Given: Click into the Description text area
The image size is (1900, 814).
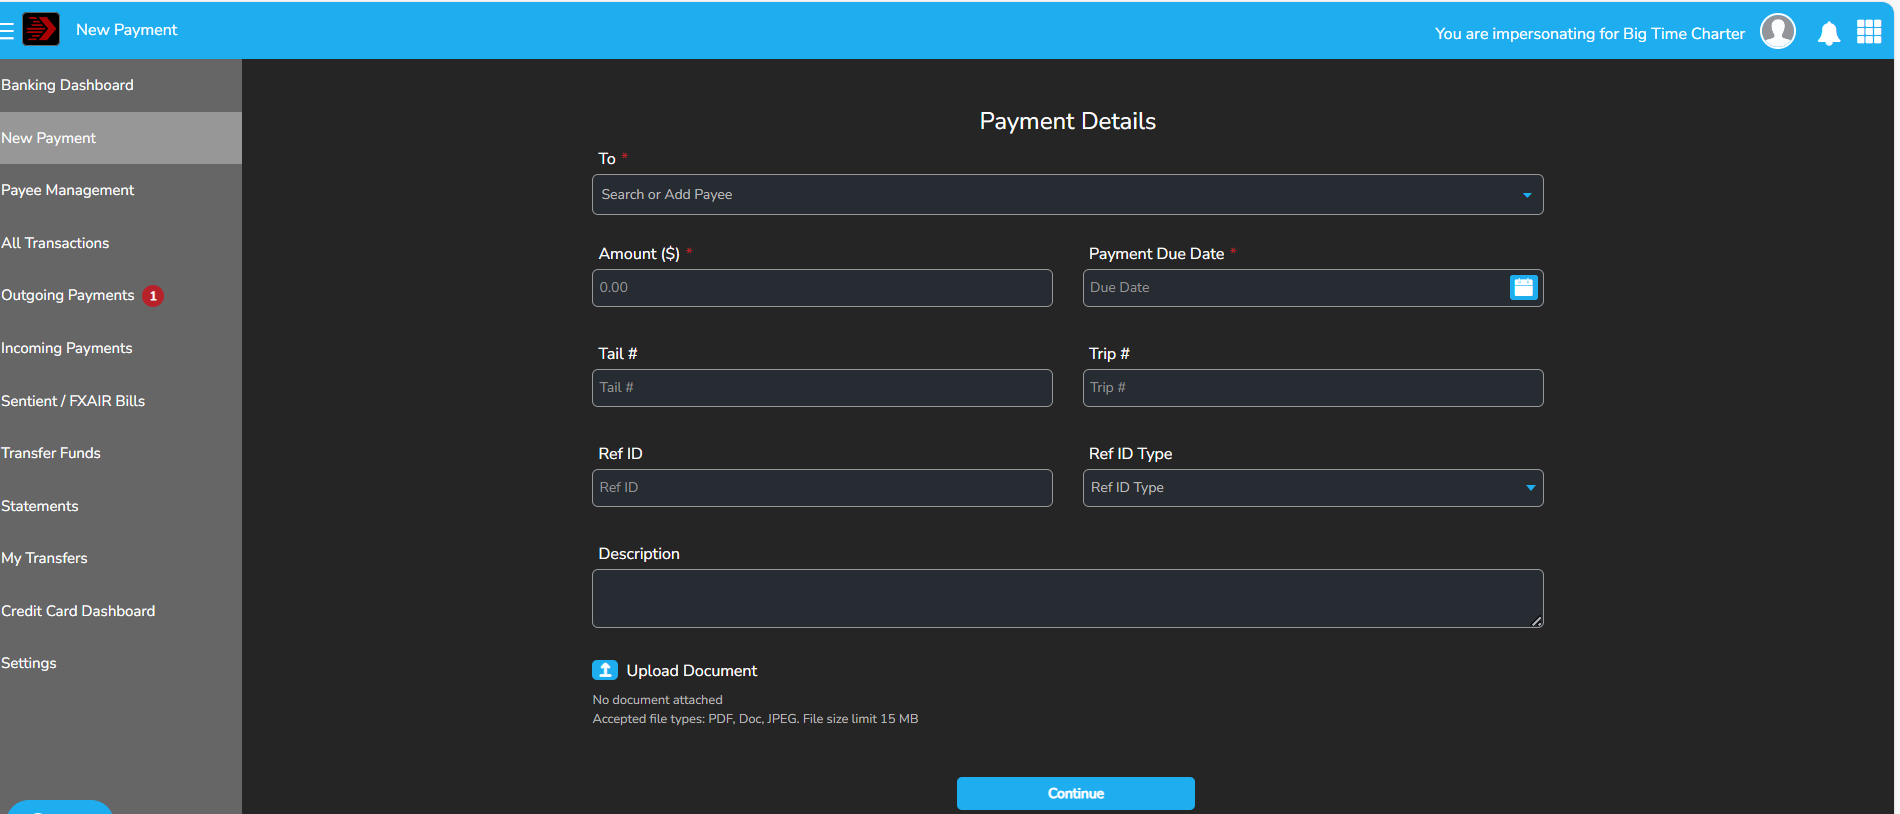Looking at the screenshot, I should [1066, 598].
